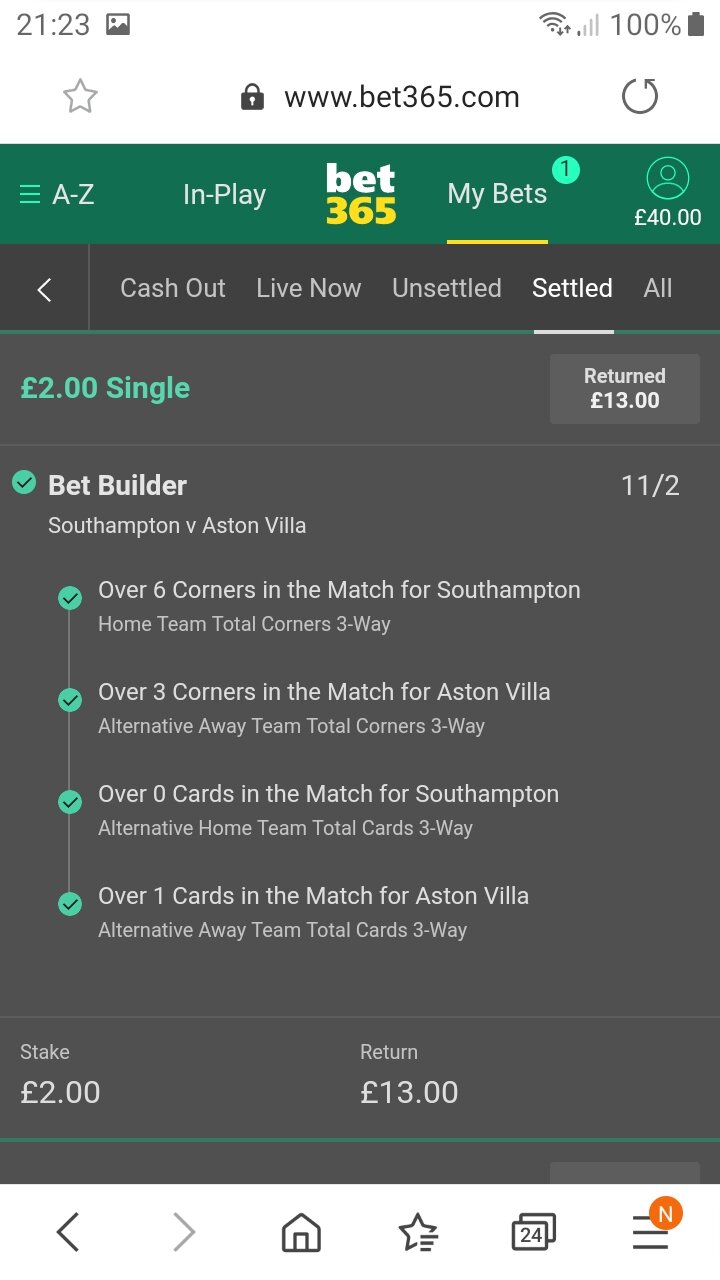Tap tick for Over 6 Corners Southampton

tap(70, 598)
